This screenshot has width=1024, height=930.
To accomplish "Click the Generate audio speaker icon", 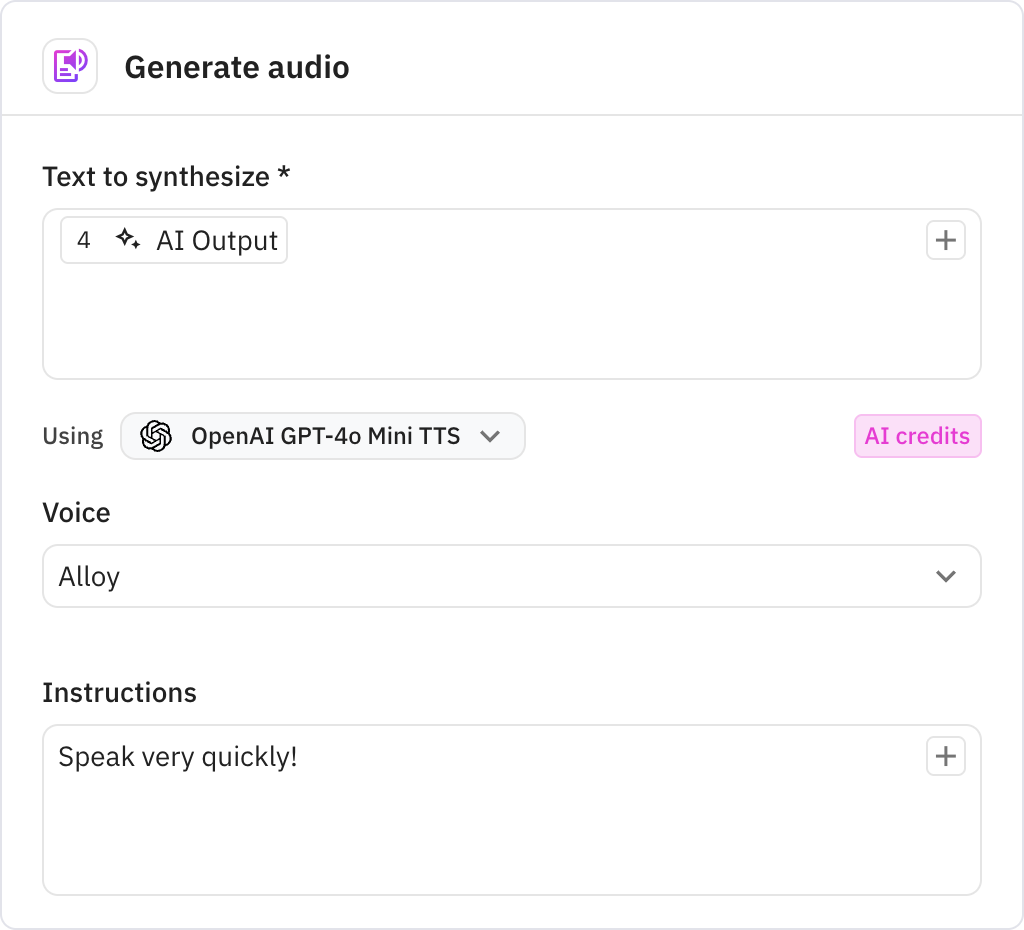I will 70,66.
